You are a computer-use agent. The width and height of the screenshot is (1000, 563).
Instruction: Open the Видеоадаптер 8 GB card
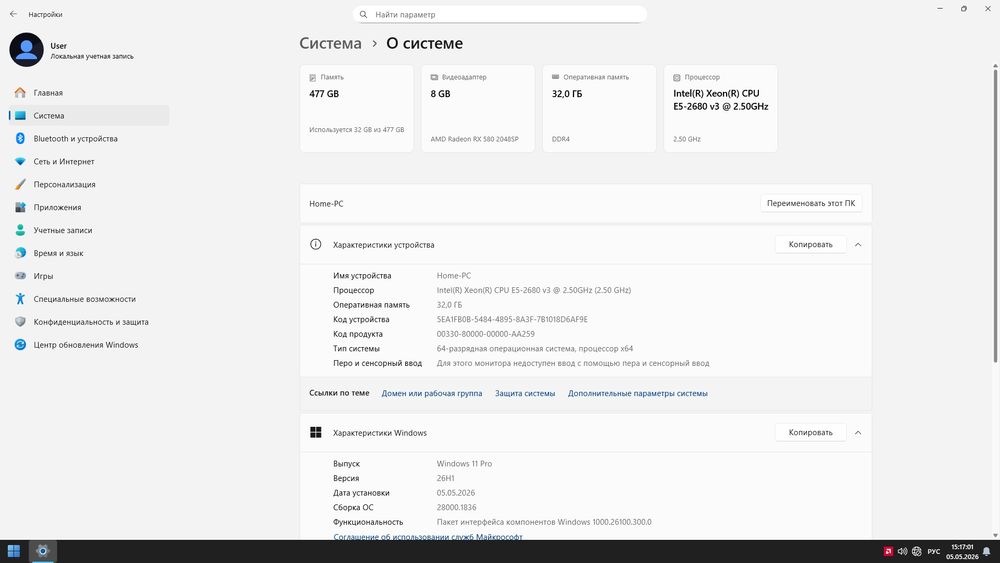coord(478,108)
